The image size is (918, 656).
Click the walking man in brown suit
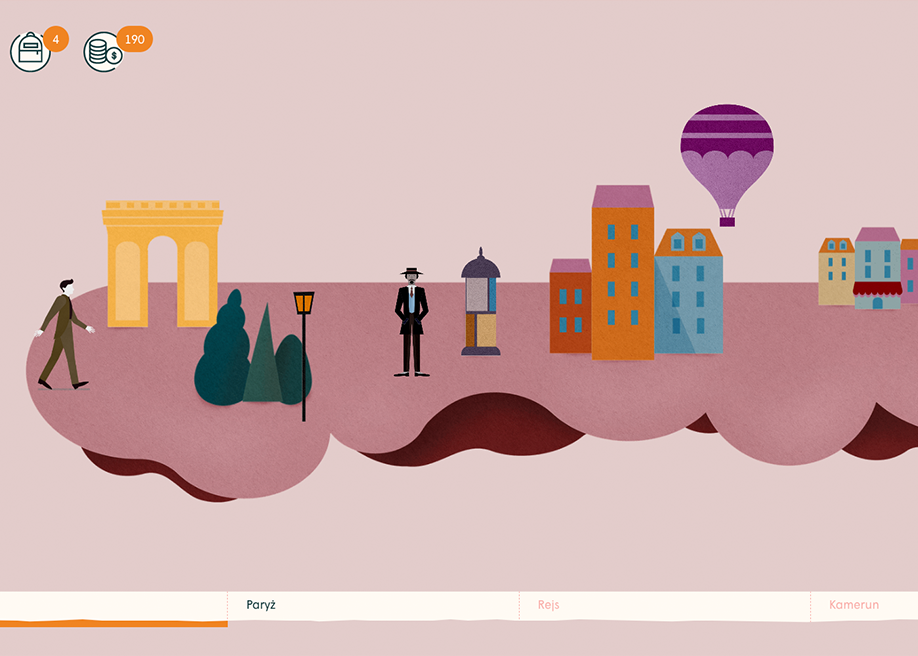tap(64, 334)
